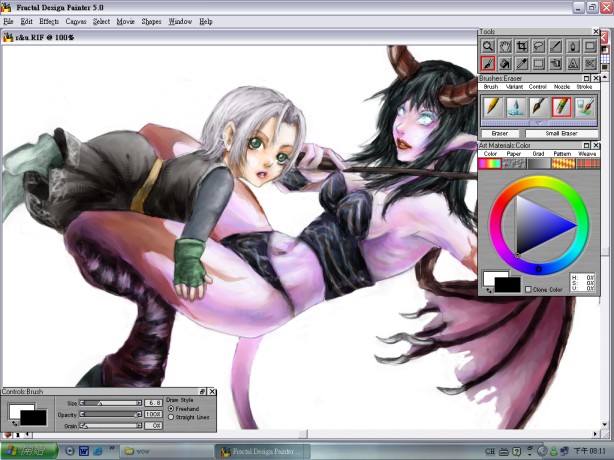Select the Rectangle shape tool
The image size is (614, 460).
[x=590, y=46]
